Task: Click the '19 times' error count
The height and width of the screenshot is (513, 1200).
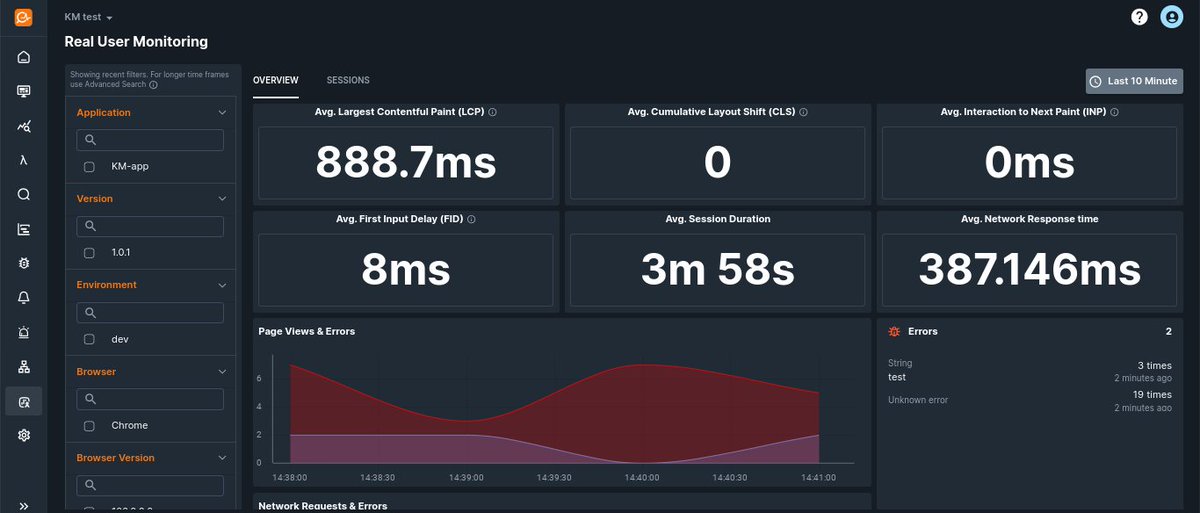Action: pos(1151,395)
